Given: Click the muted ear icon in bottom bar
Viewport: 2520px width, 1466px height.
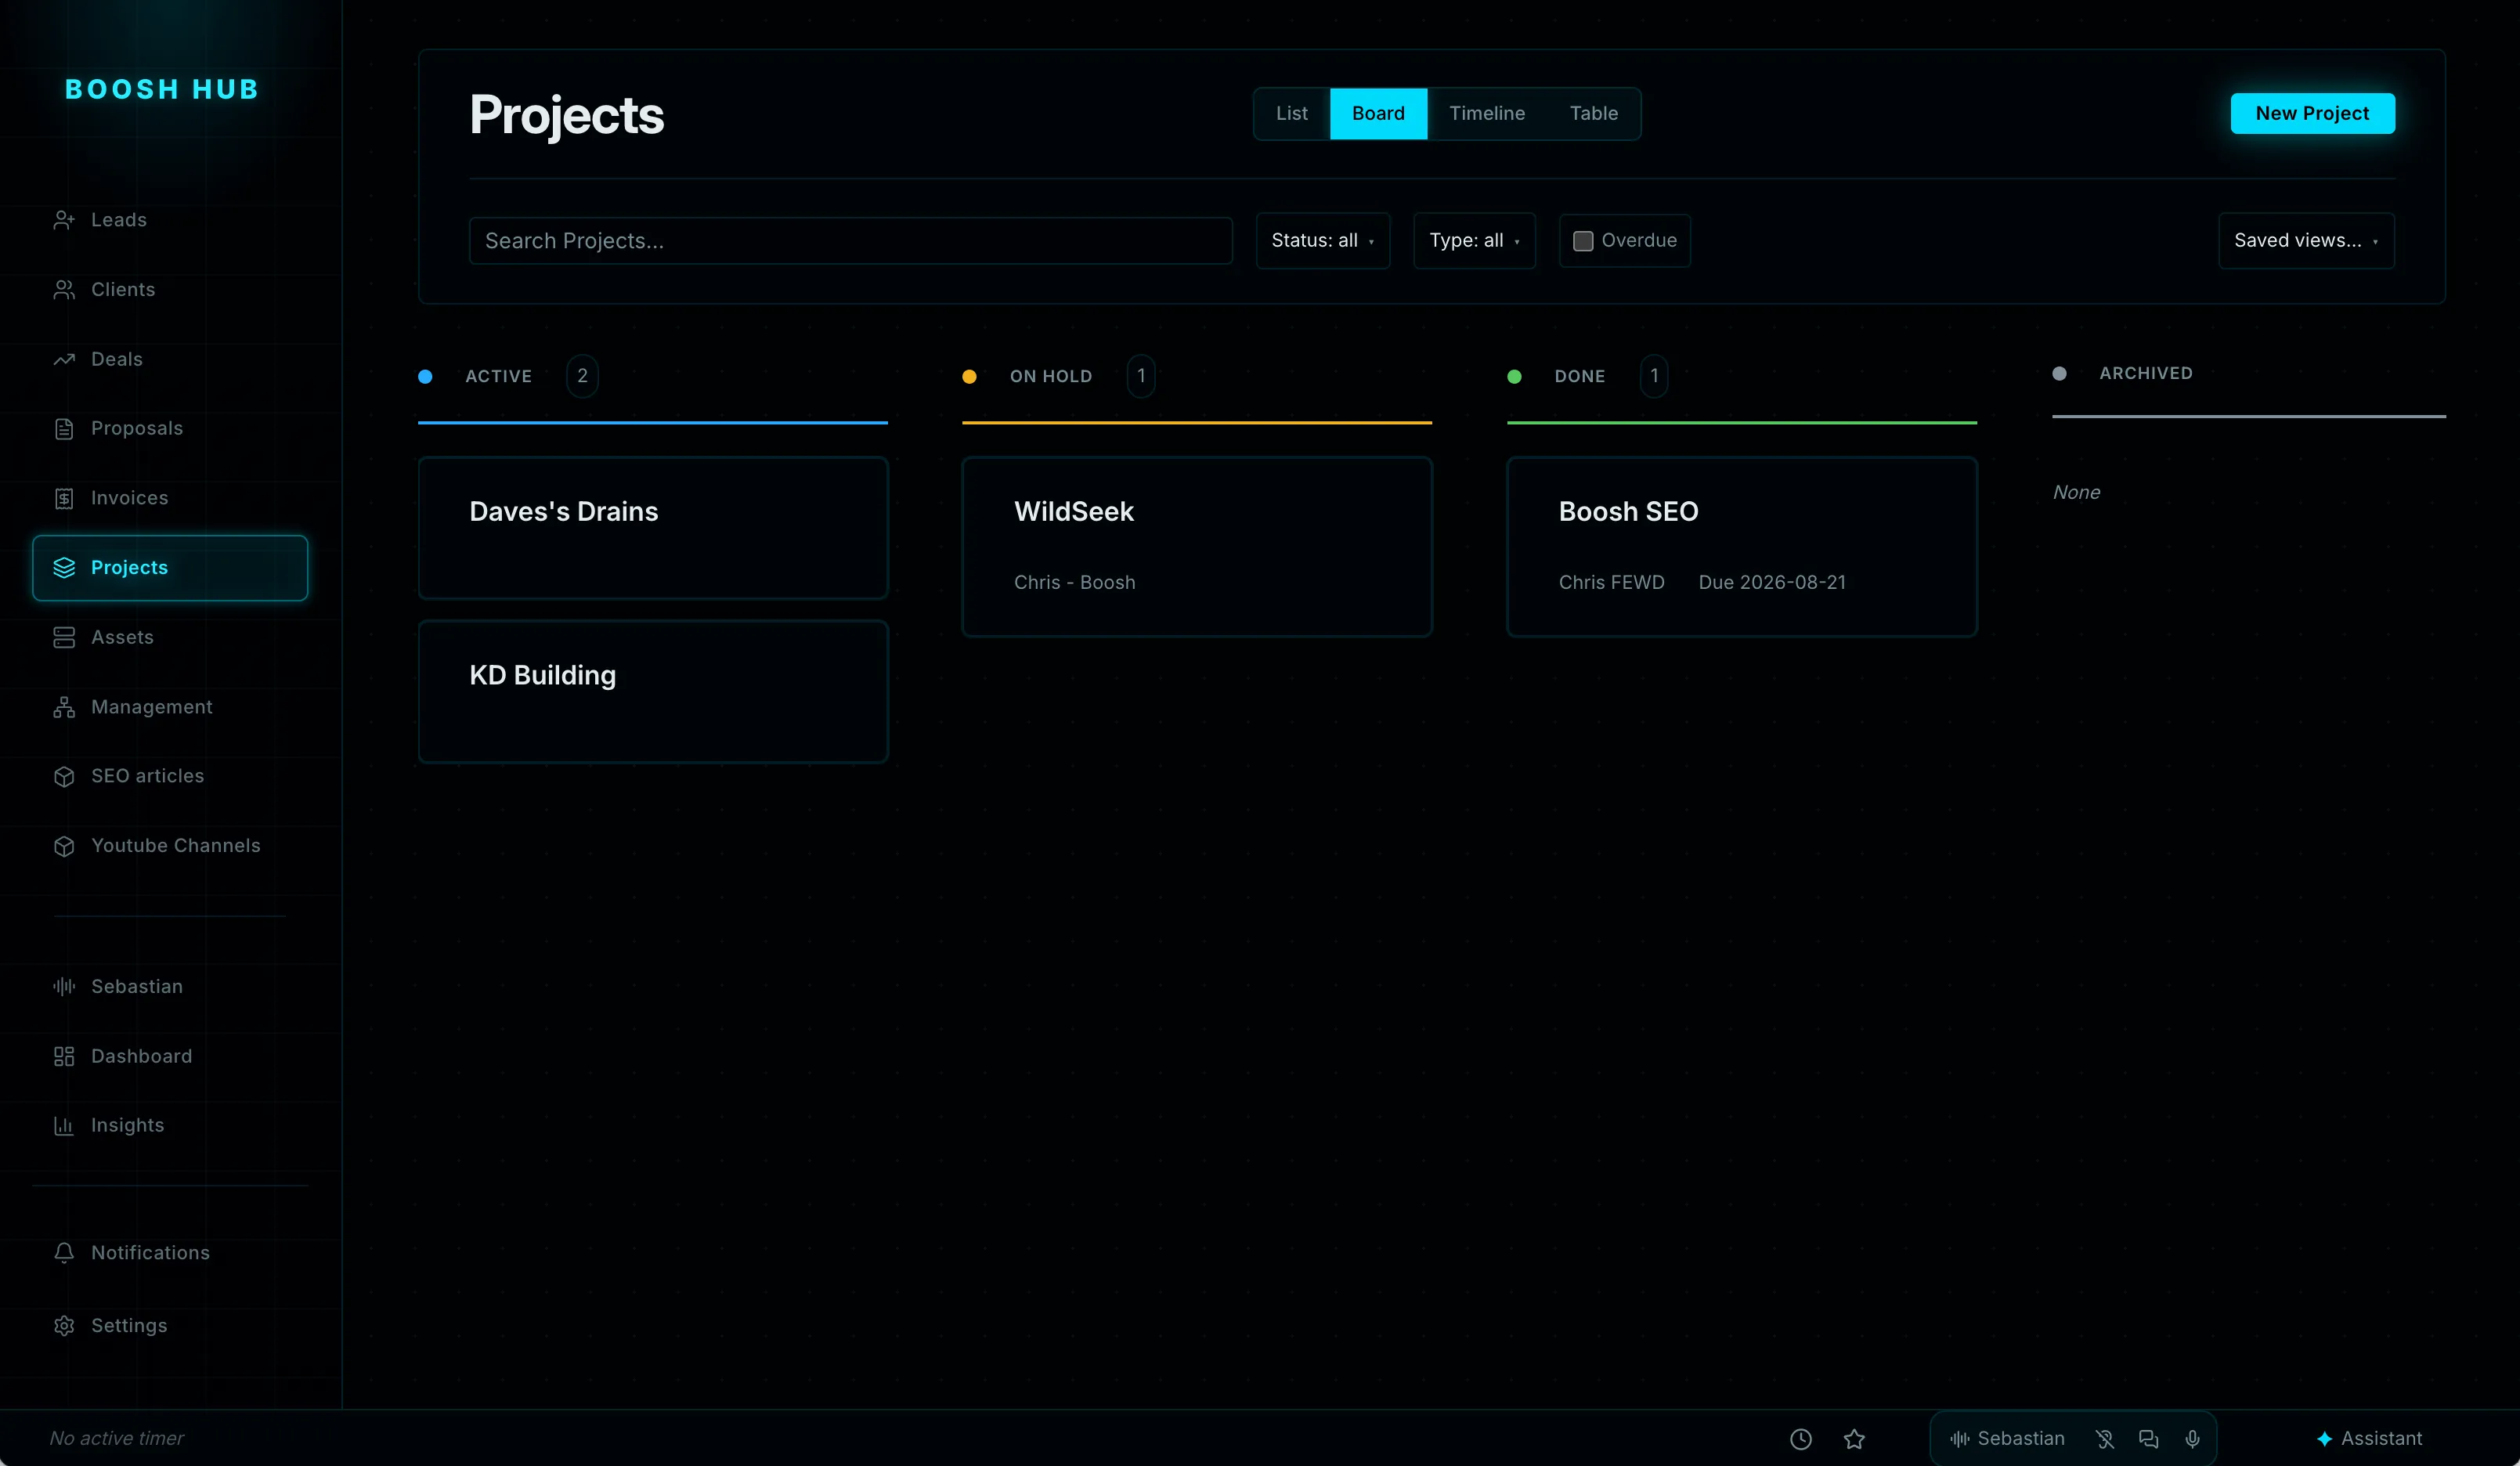Looking at the screenshot, I should tap(2105, 1439).
